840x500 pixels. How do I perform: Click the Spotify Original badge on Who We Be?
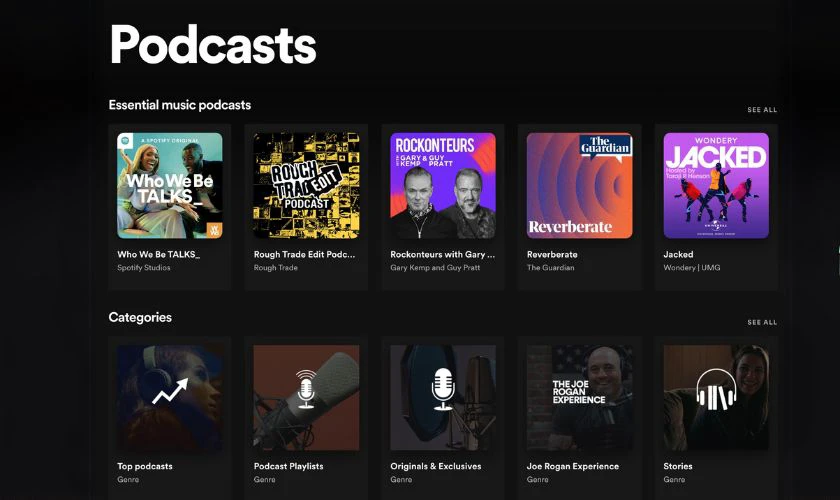click(125, 141)
